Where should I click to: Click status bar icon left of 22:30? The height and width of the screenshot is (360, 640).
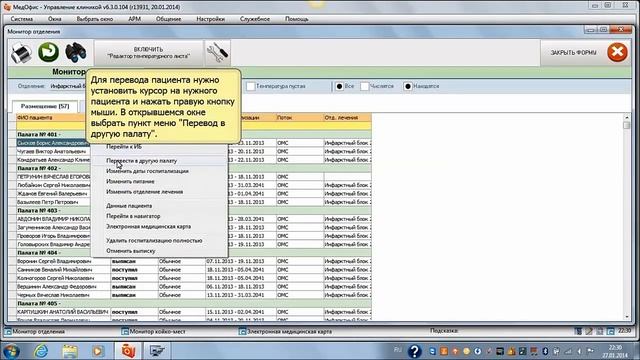tap(610, 331)
